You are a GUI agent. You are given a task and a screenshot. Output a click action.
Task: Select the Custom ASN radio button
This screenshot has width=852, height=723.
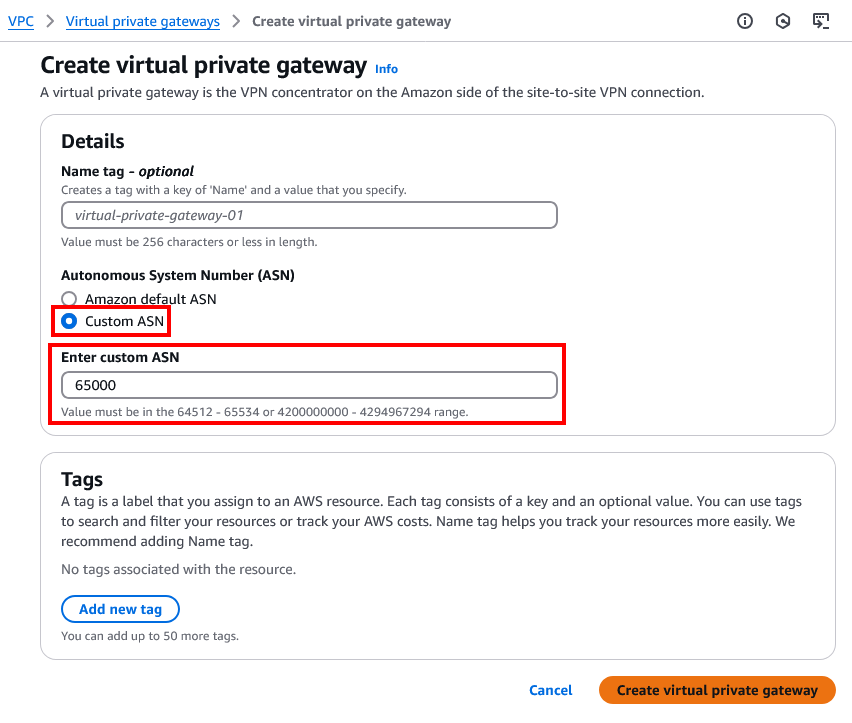[69, 321]
